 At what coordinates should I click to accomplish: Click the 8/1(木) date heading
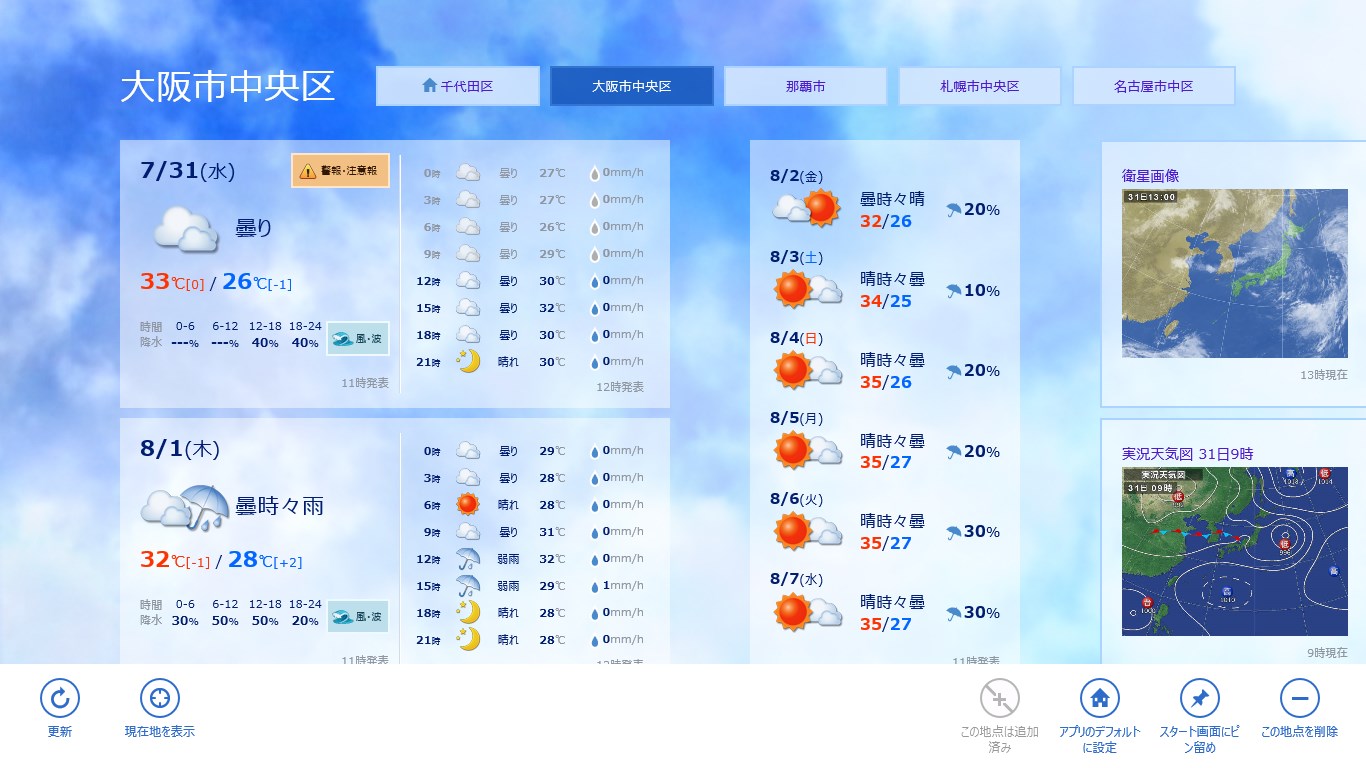(x=180, y=449)
